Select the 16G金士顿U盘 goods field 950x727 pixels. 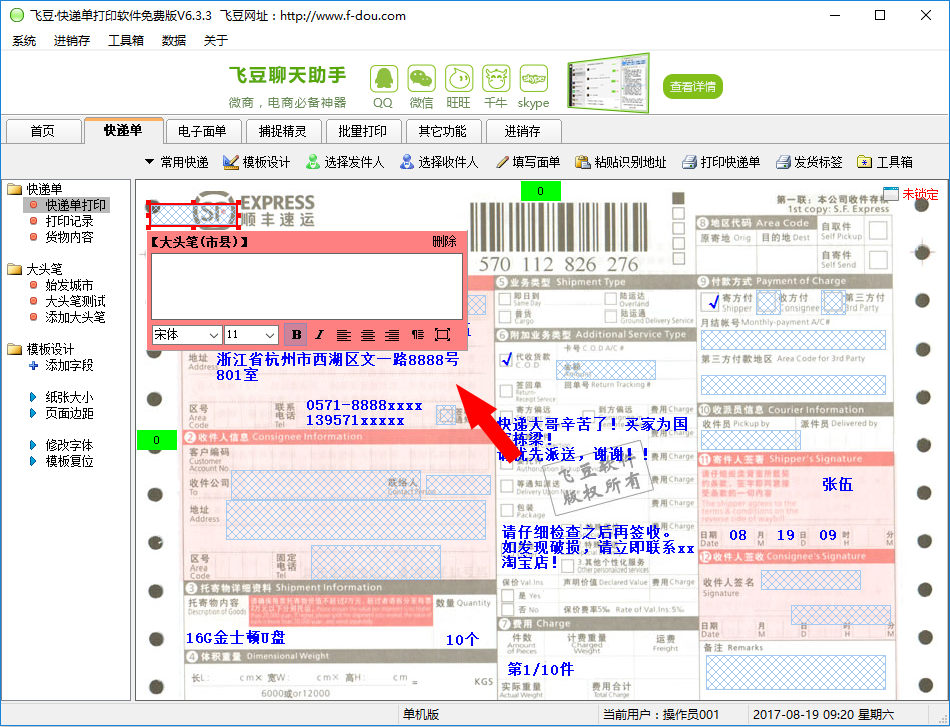pyautogui.click(x=236, y=638)
